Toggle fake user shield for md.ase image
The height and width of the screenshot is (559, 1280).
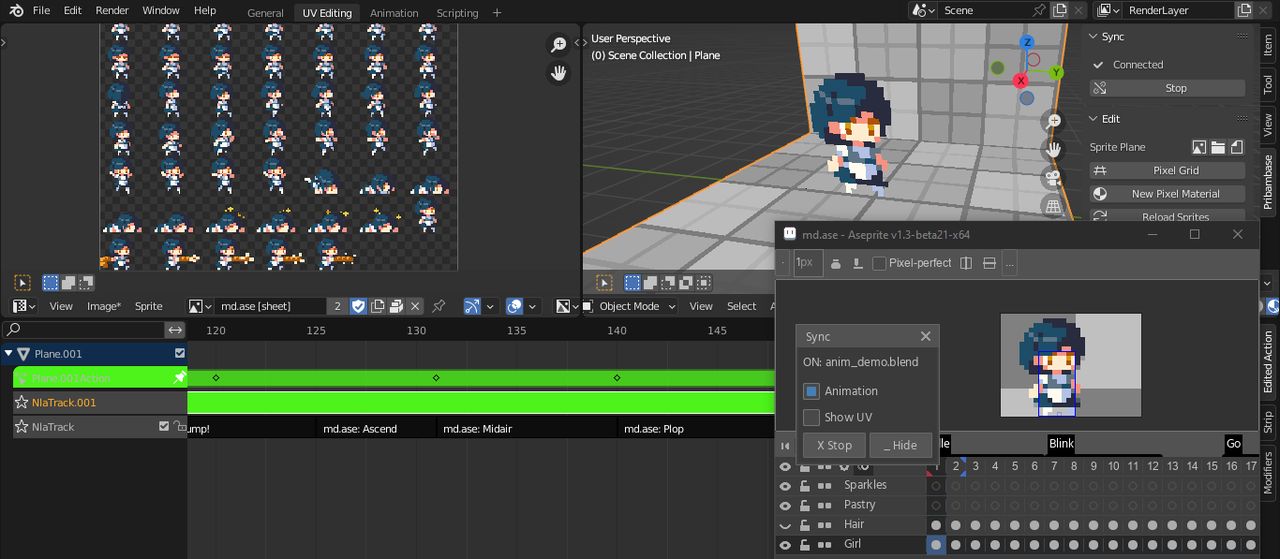click(358, 306)
